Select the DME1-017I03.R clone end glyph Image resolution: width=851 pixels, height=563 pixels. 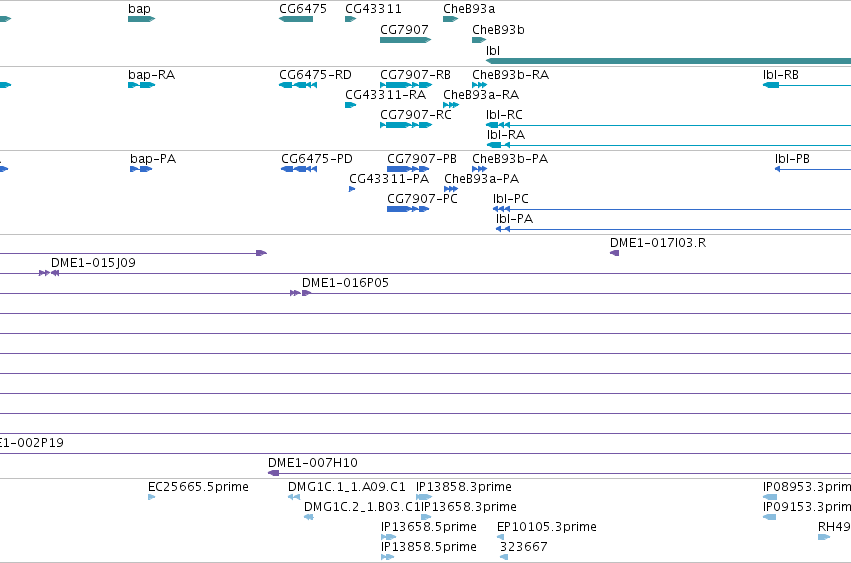pos(614,253)
